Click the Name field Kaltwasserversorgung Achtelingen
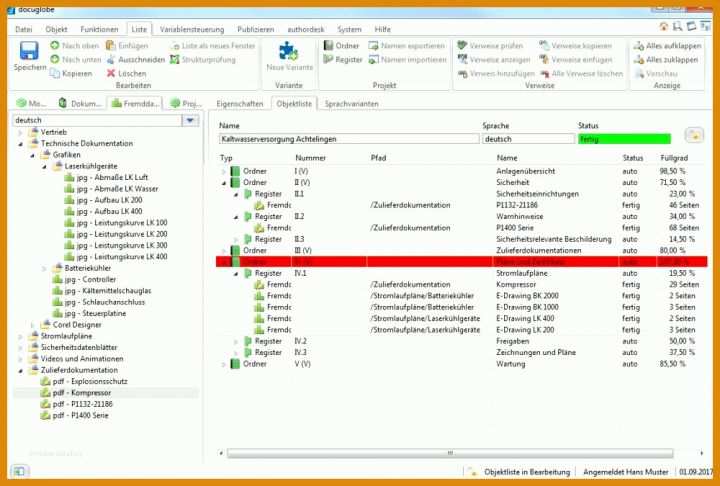The height and width of the screenshot is (486, 720). [349, 139]
